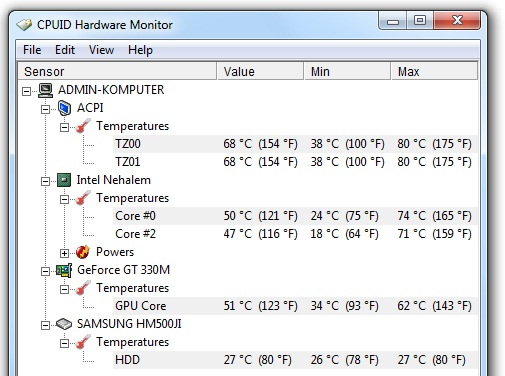Click the Max column header
The width and height of the screenshot is (505, 376).
(x=434, y=71)
